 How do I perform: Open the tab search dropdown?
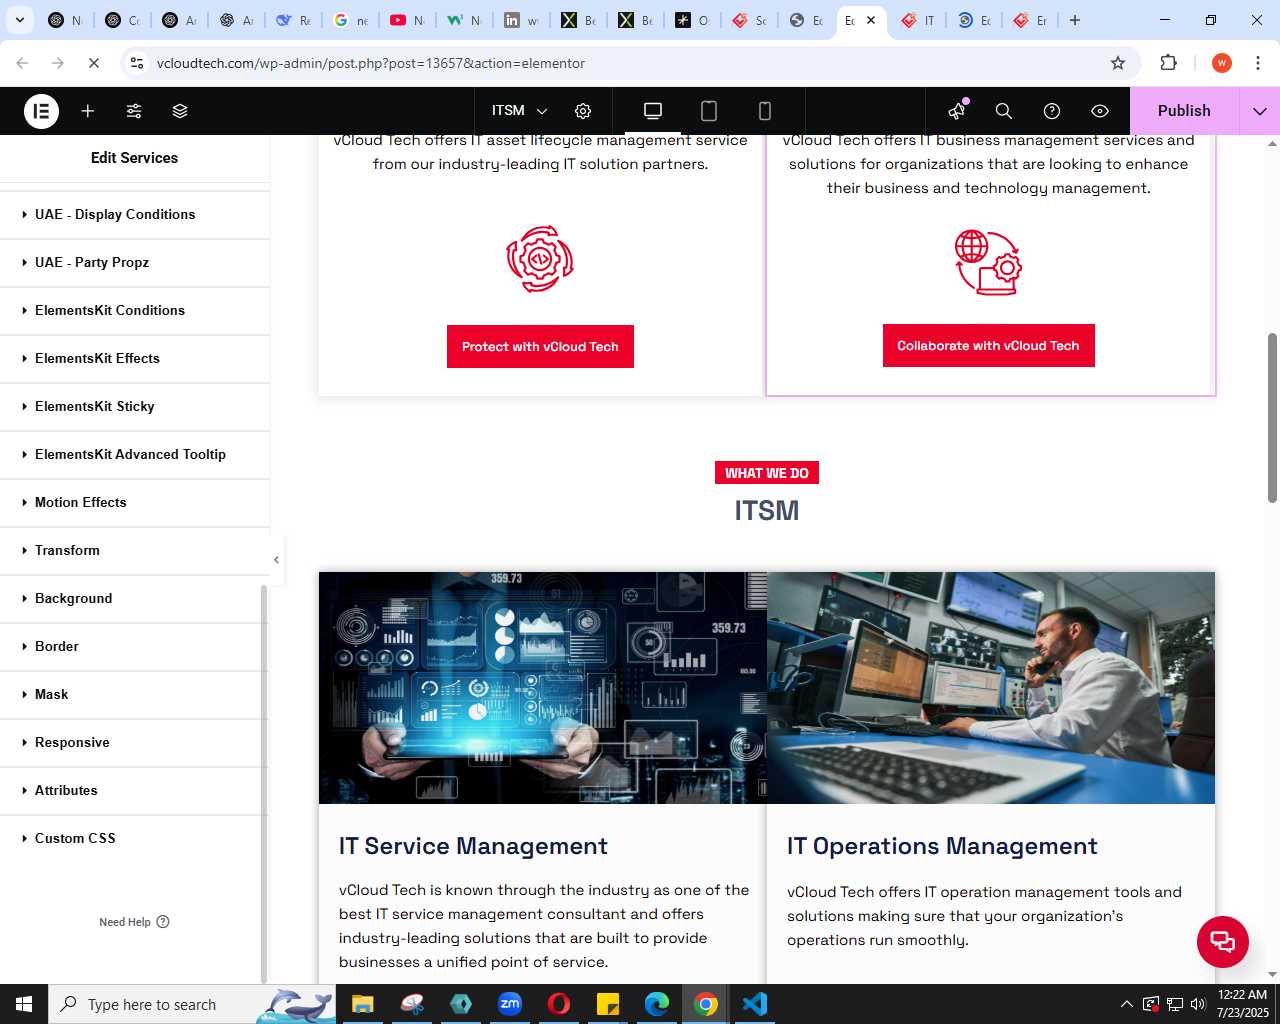tap(19, 20)
